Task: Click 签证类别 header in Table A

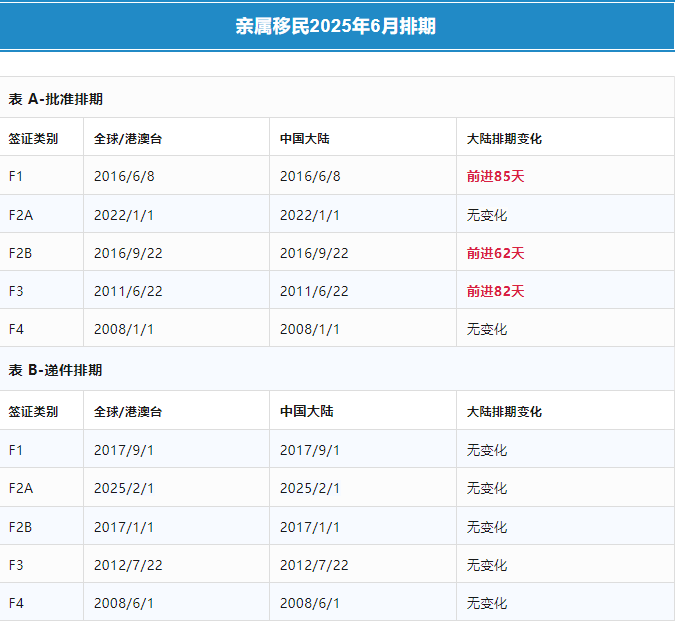Action: click(33, 138)
